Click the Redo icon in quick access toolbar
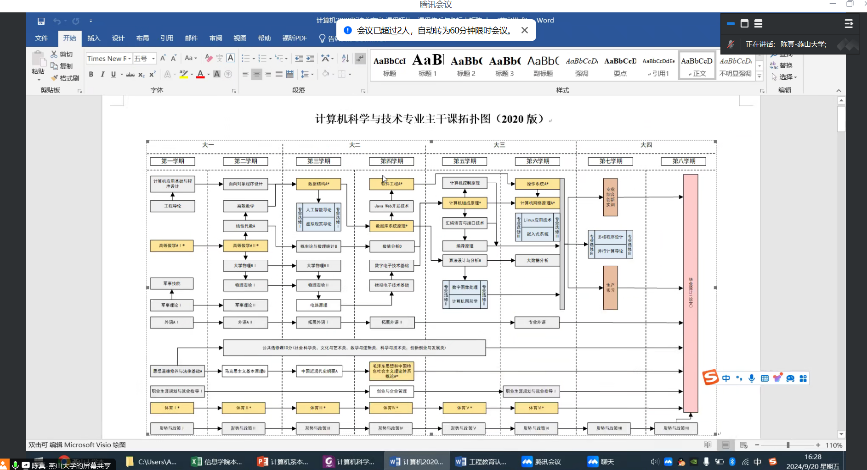867x470 pixels. [76, 22]
